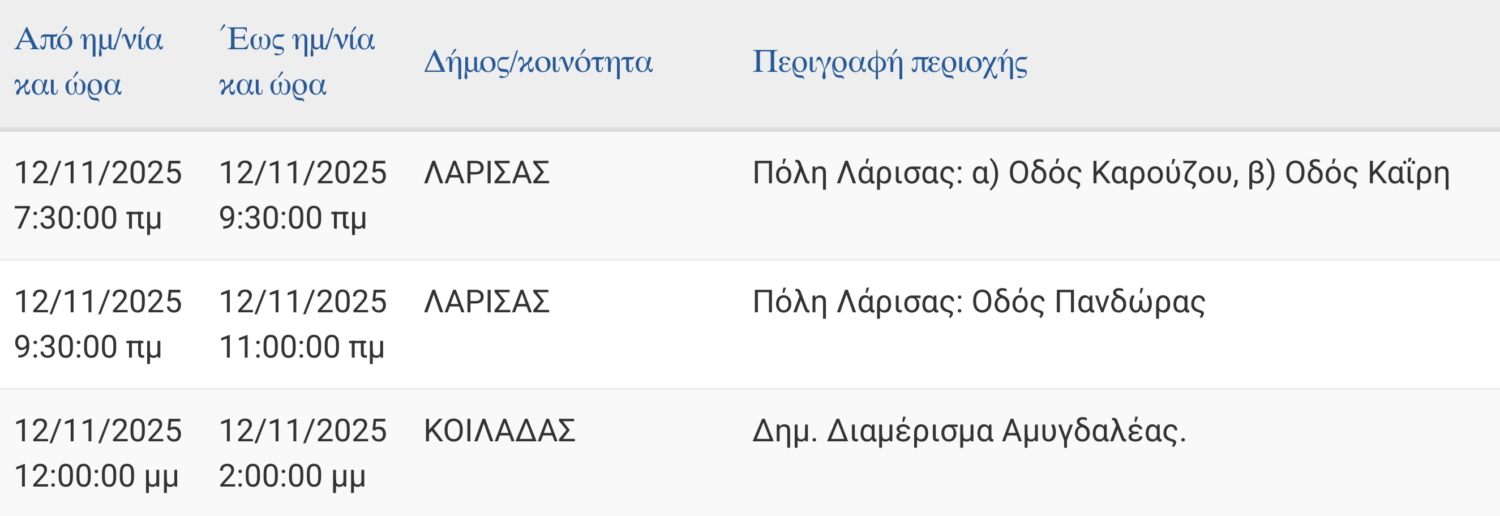The width and height of the screenshot is (1500, 516).
Task: Click the 'Από ημ/νία και ώρα' column header
Action: (x=88, y=63)
